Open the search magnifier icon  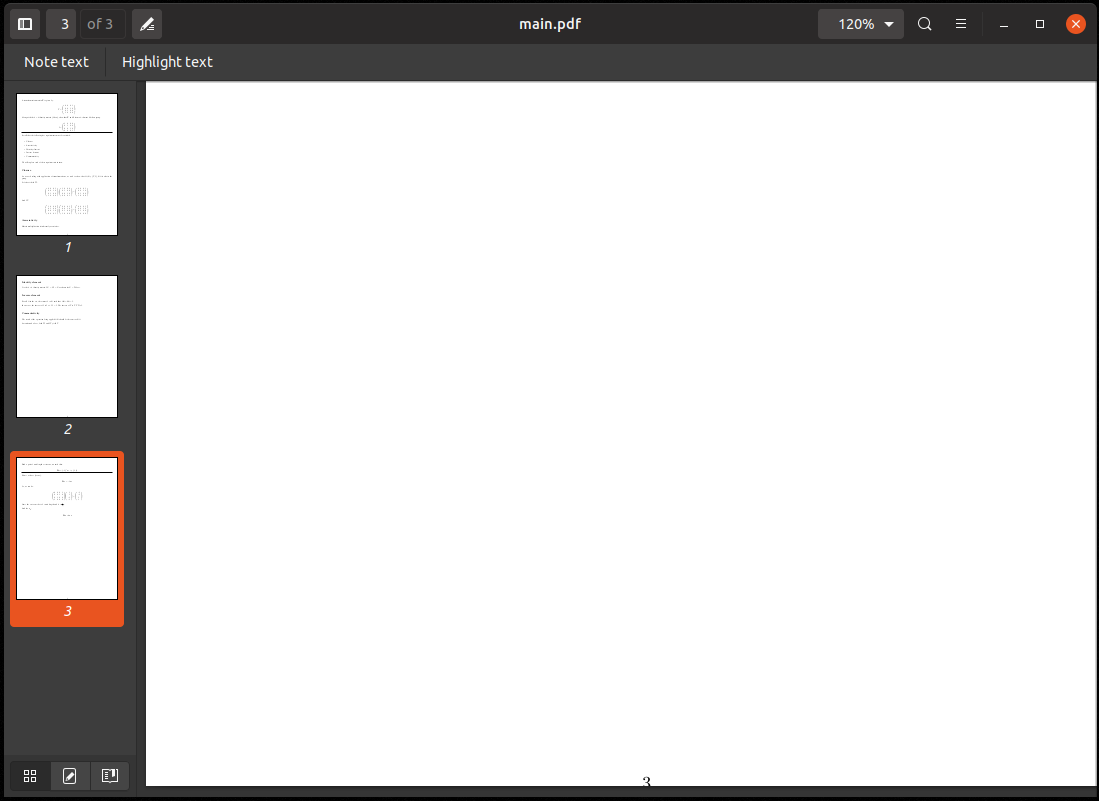[924, 24]
